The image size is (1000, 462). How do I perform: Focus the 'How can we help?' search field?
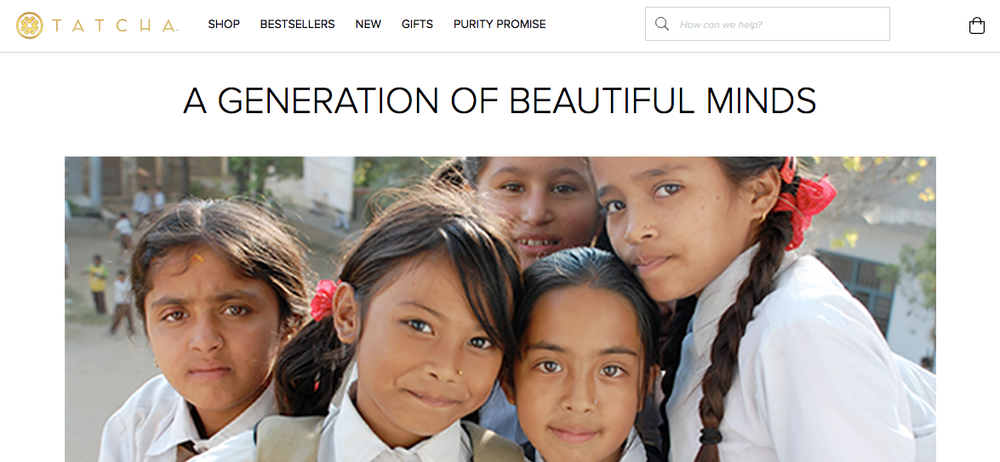coord(767,24)
